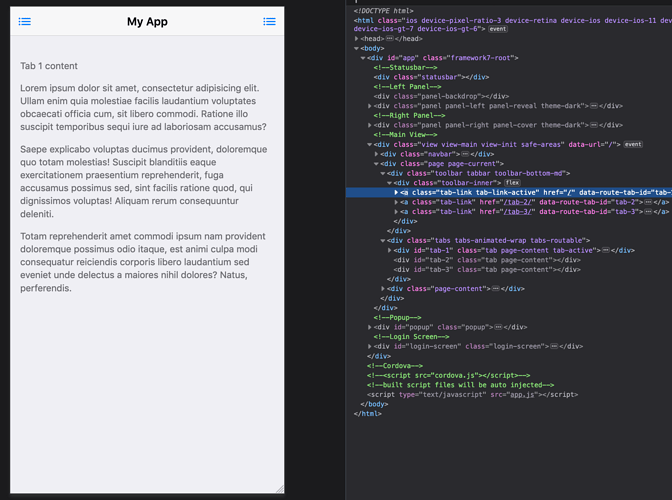This screenshot has width=672, height=500.
Task: Click the "Tab 1 content" text
Action: [49, 66]
